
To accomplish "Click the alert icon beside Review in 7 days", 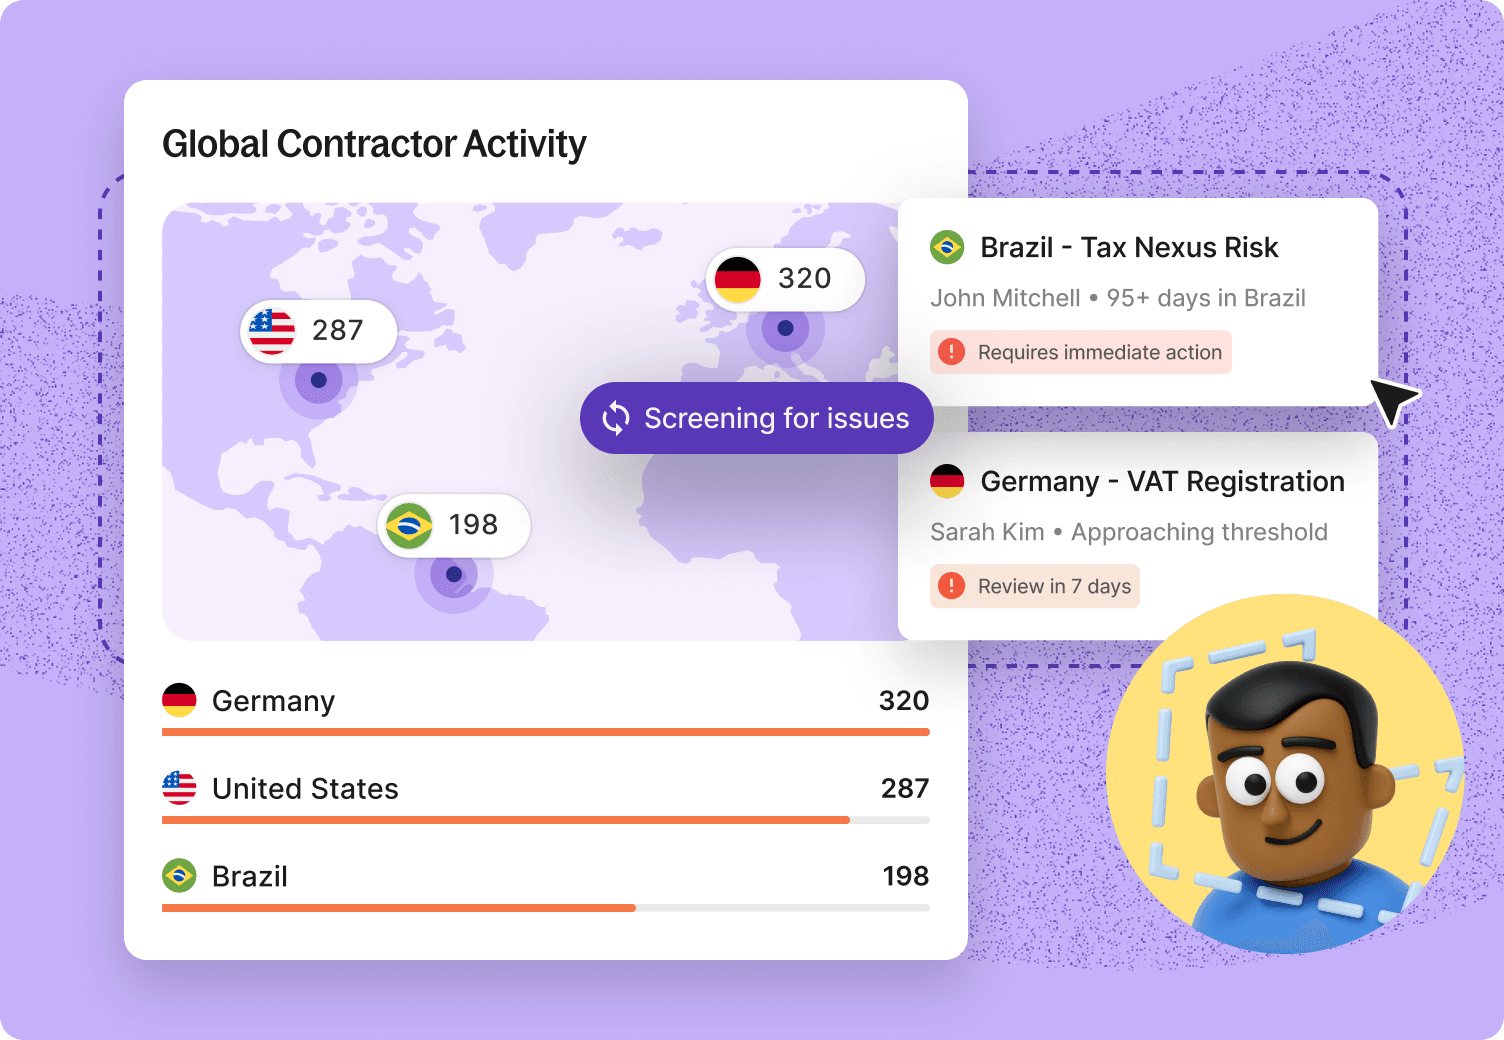I will tap(951, 586).
